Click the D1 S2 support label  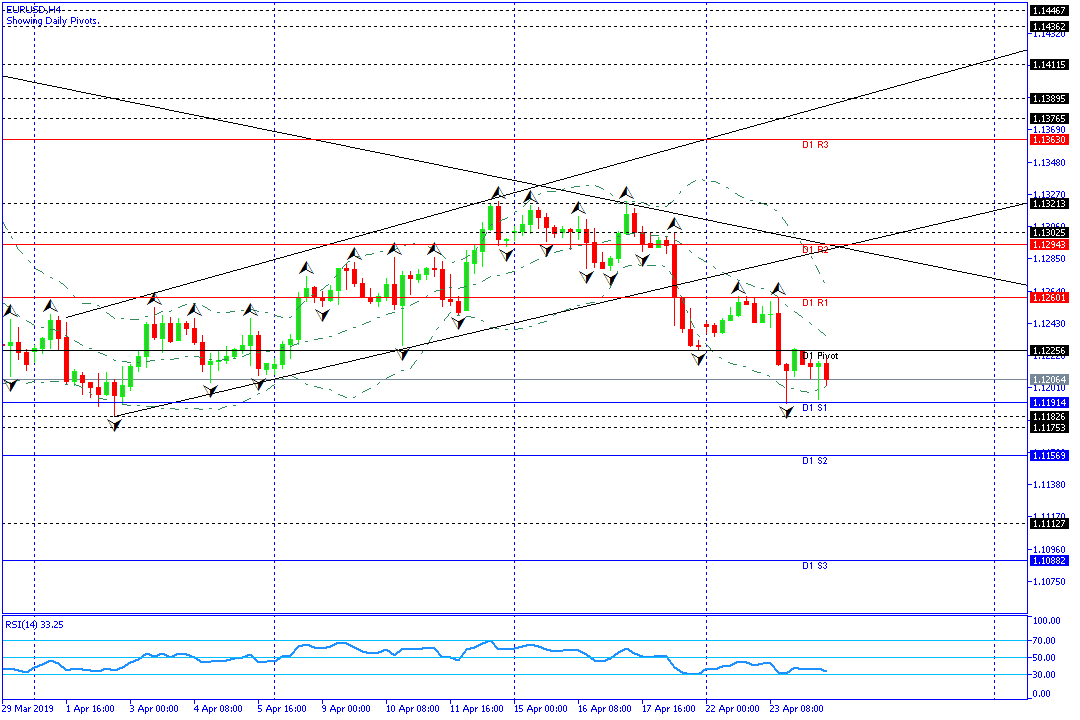coord(815,460)
